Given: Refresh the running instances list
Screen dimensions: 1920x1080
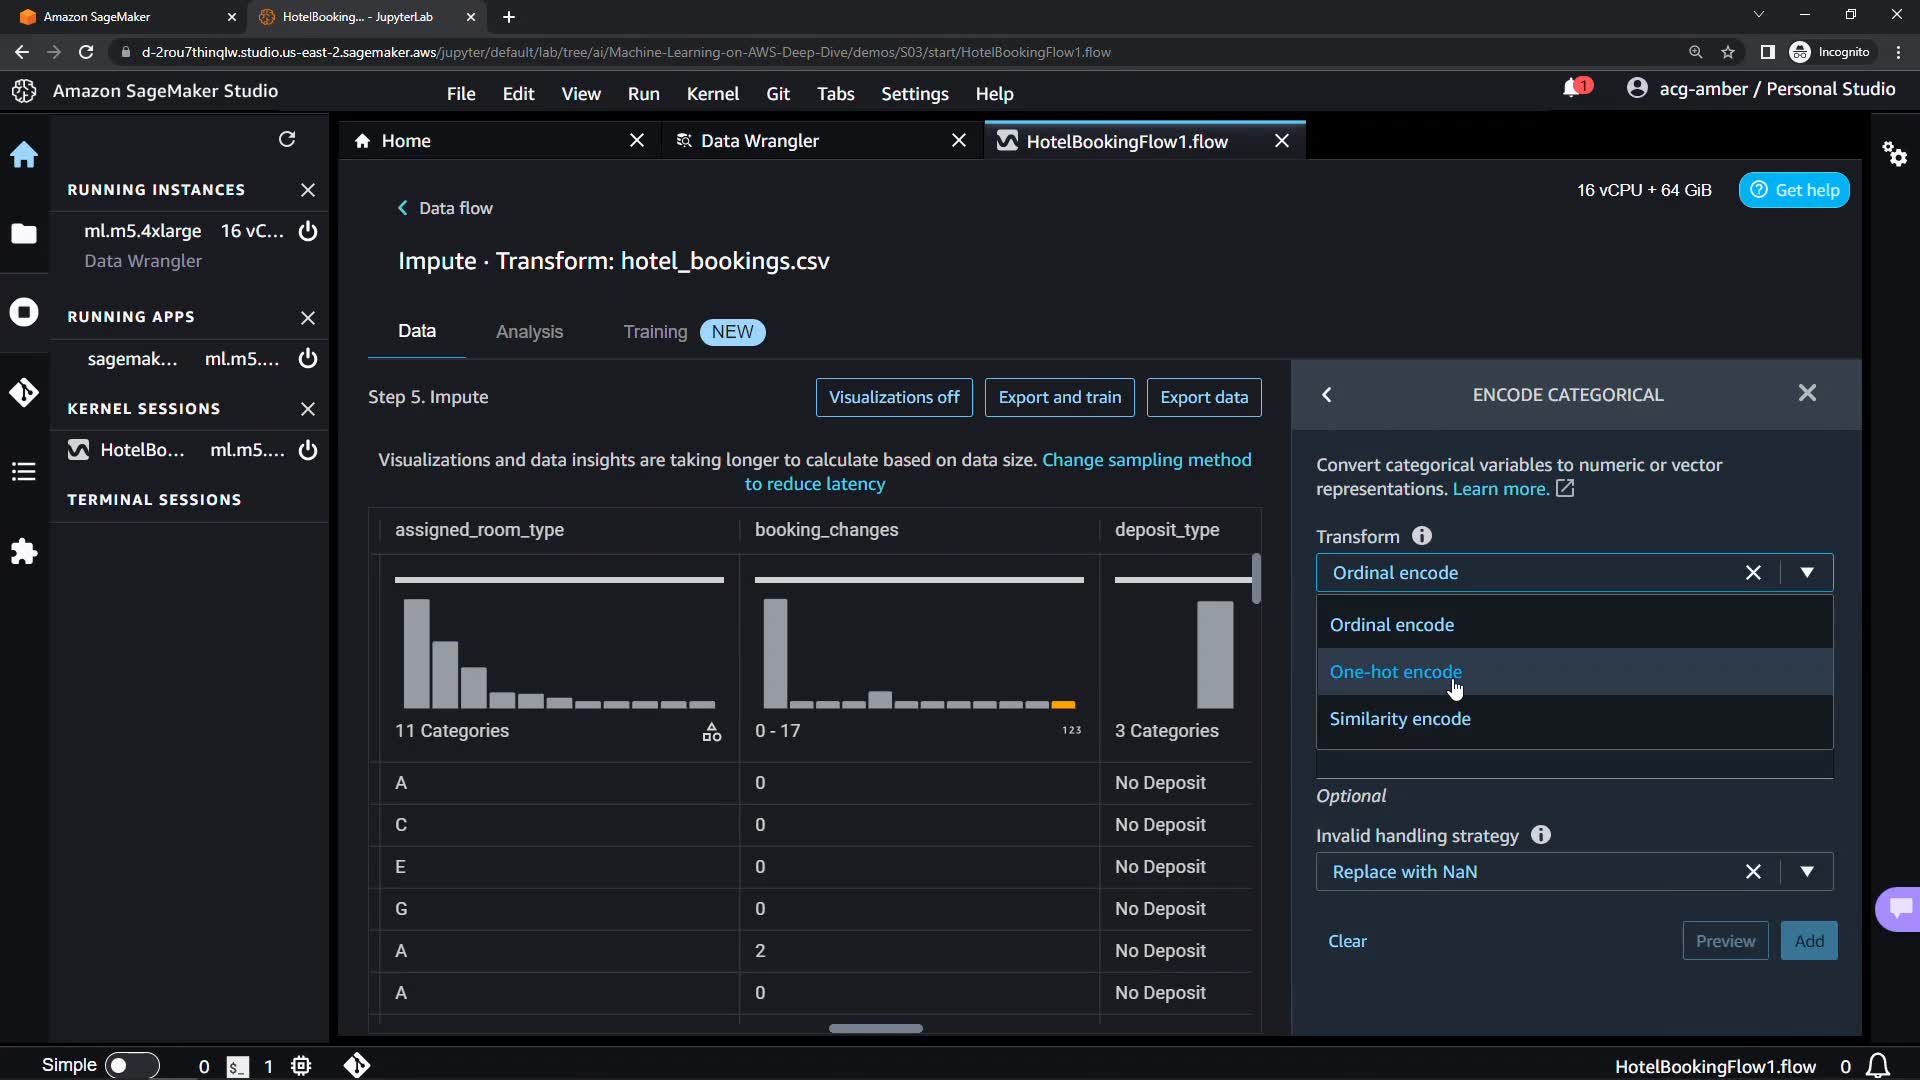Looking at the screenshot, I should 287,139.
